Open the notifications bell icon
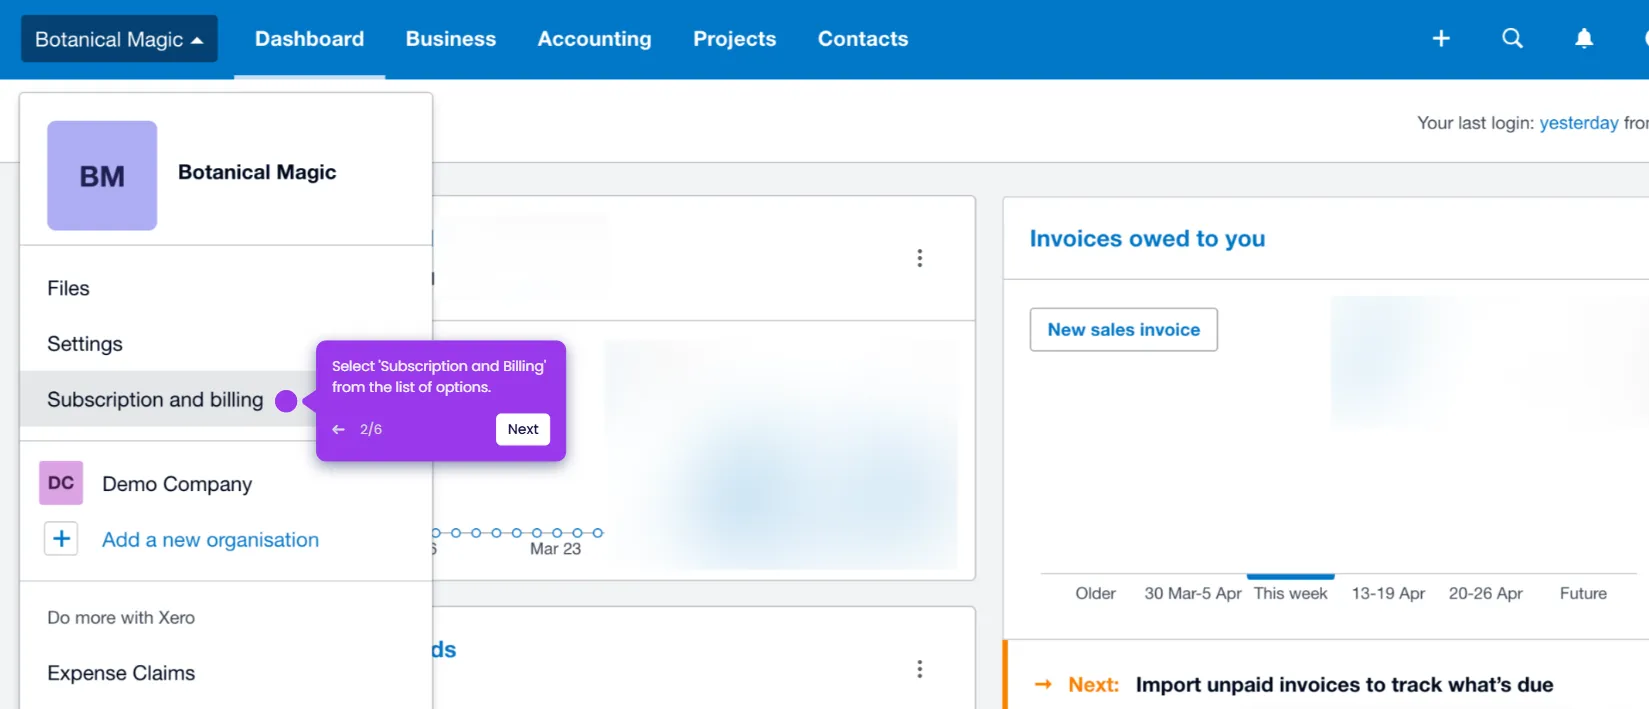This screenshot has height=709, width=1649. [1584, 38]
